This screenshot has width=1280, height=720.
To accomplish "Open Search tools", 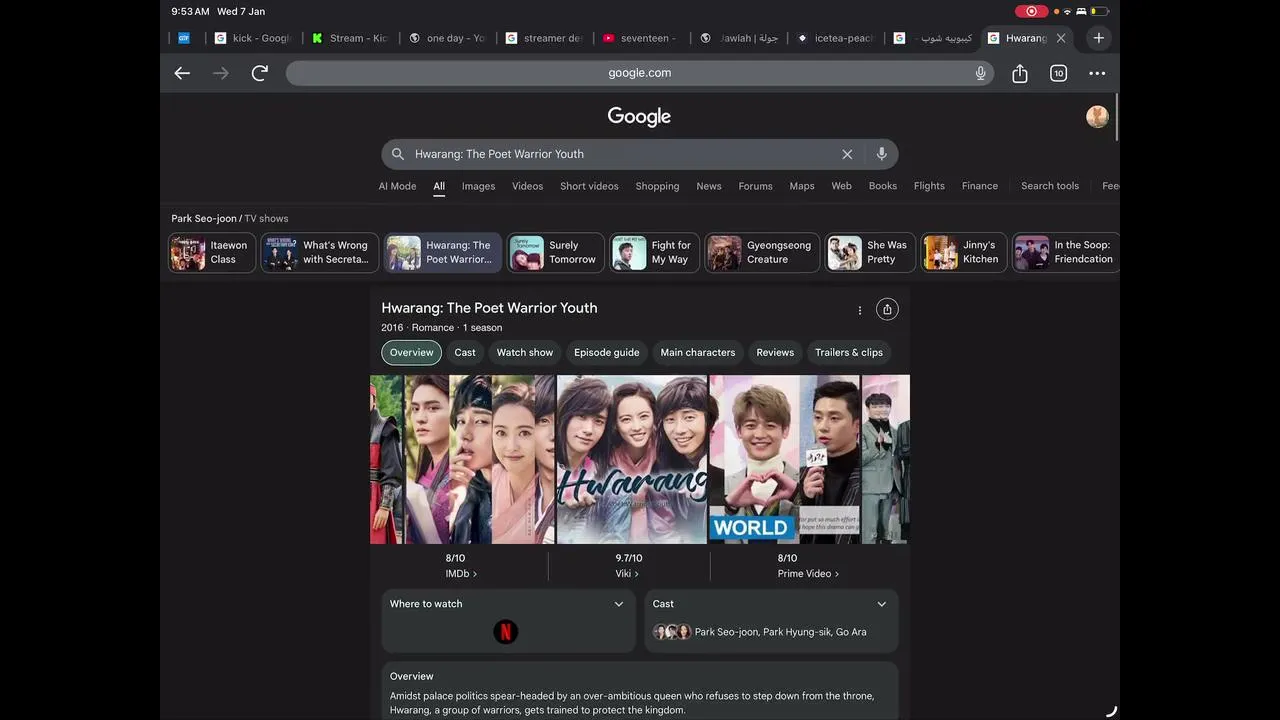I will (x=1050, y=186).
